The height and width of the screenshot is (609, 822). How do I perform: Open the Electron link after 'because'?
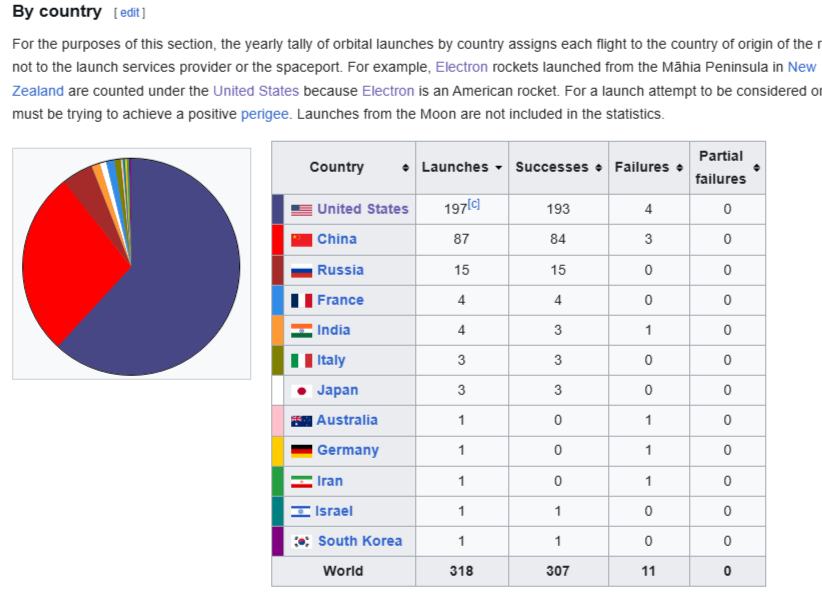coord(388,91)
